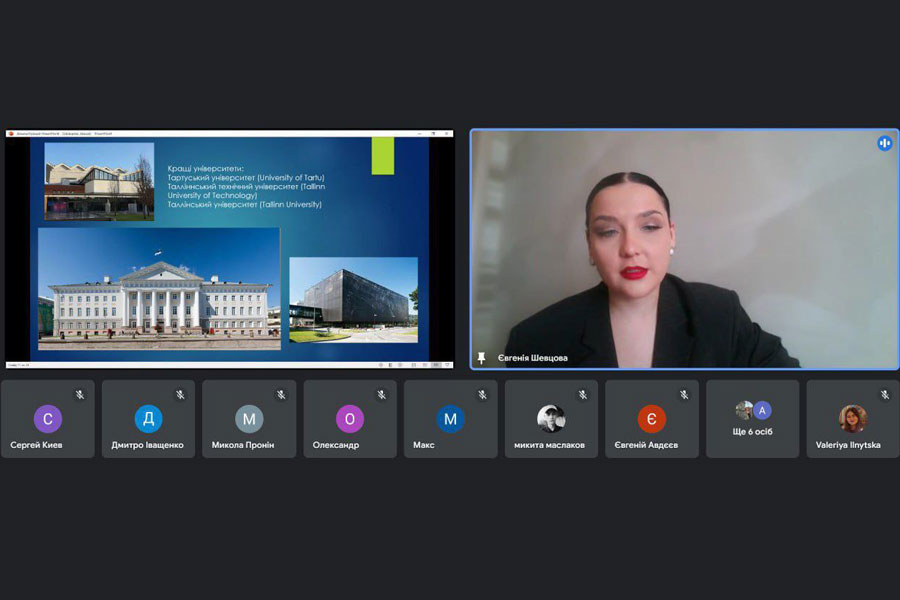
Task: Click the green rectangle on the slide
Action: coord(383,156)
